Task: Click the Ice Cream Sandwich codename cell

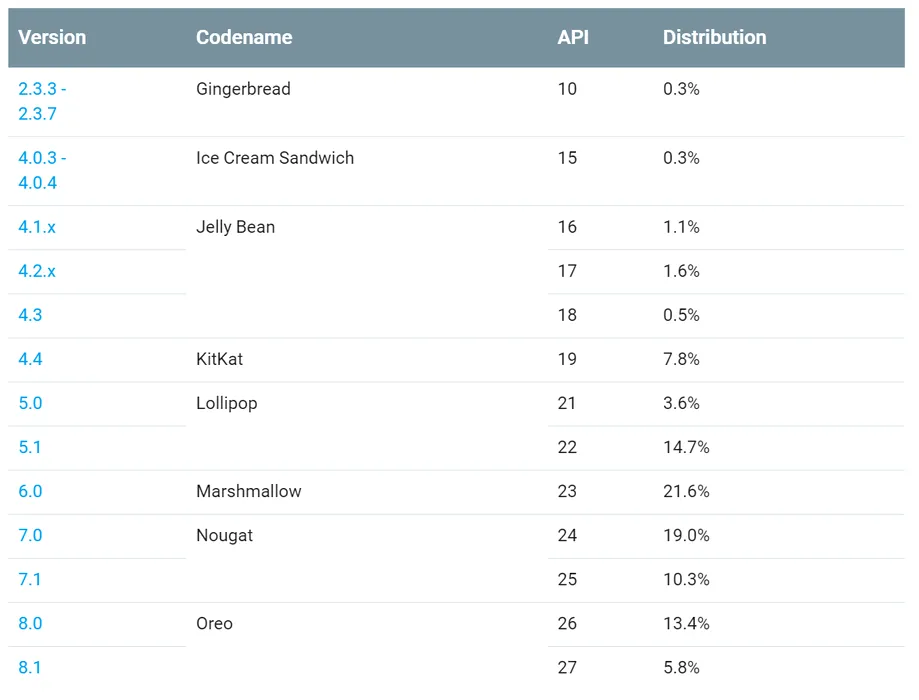Action: click(275, 158)
